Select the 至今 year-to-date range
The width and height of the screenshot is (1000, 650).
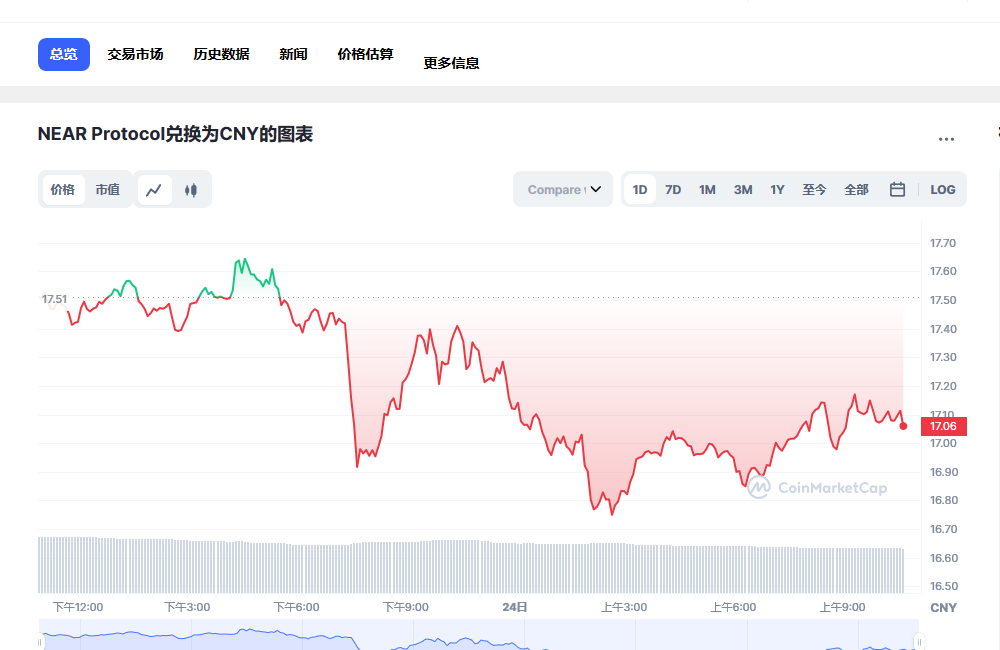coord(814,189)
